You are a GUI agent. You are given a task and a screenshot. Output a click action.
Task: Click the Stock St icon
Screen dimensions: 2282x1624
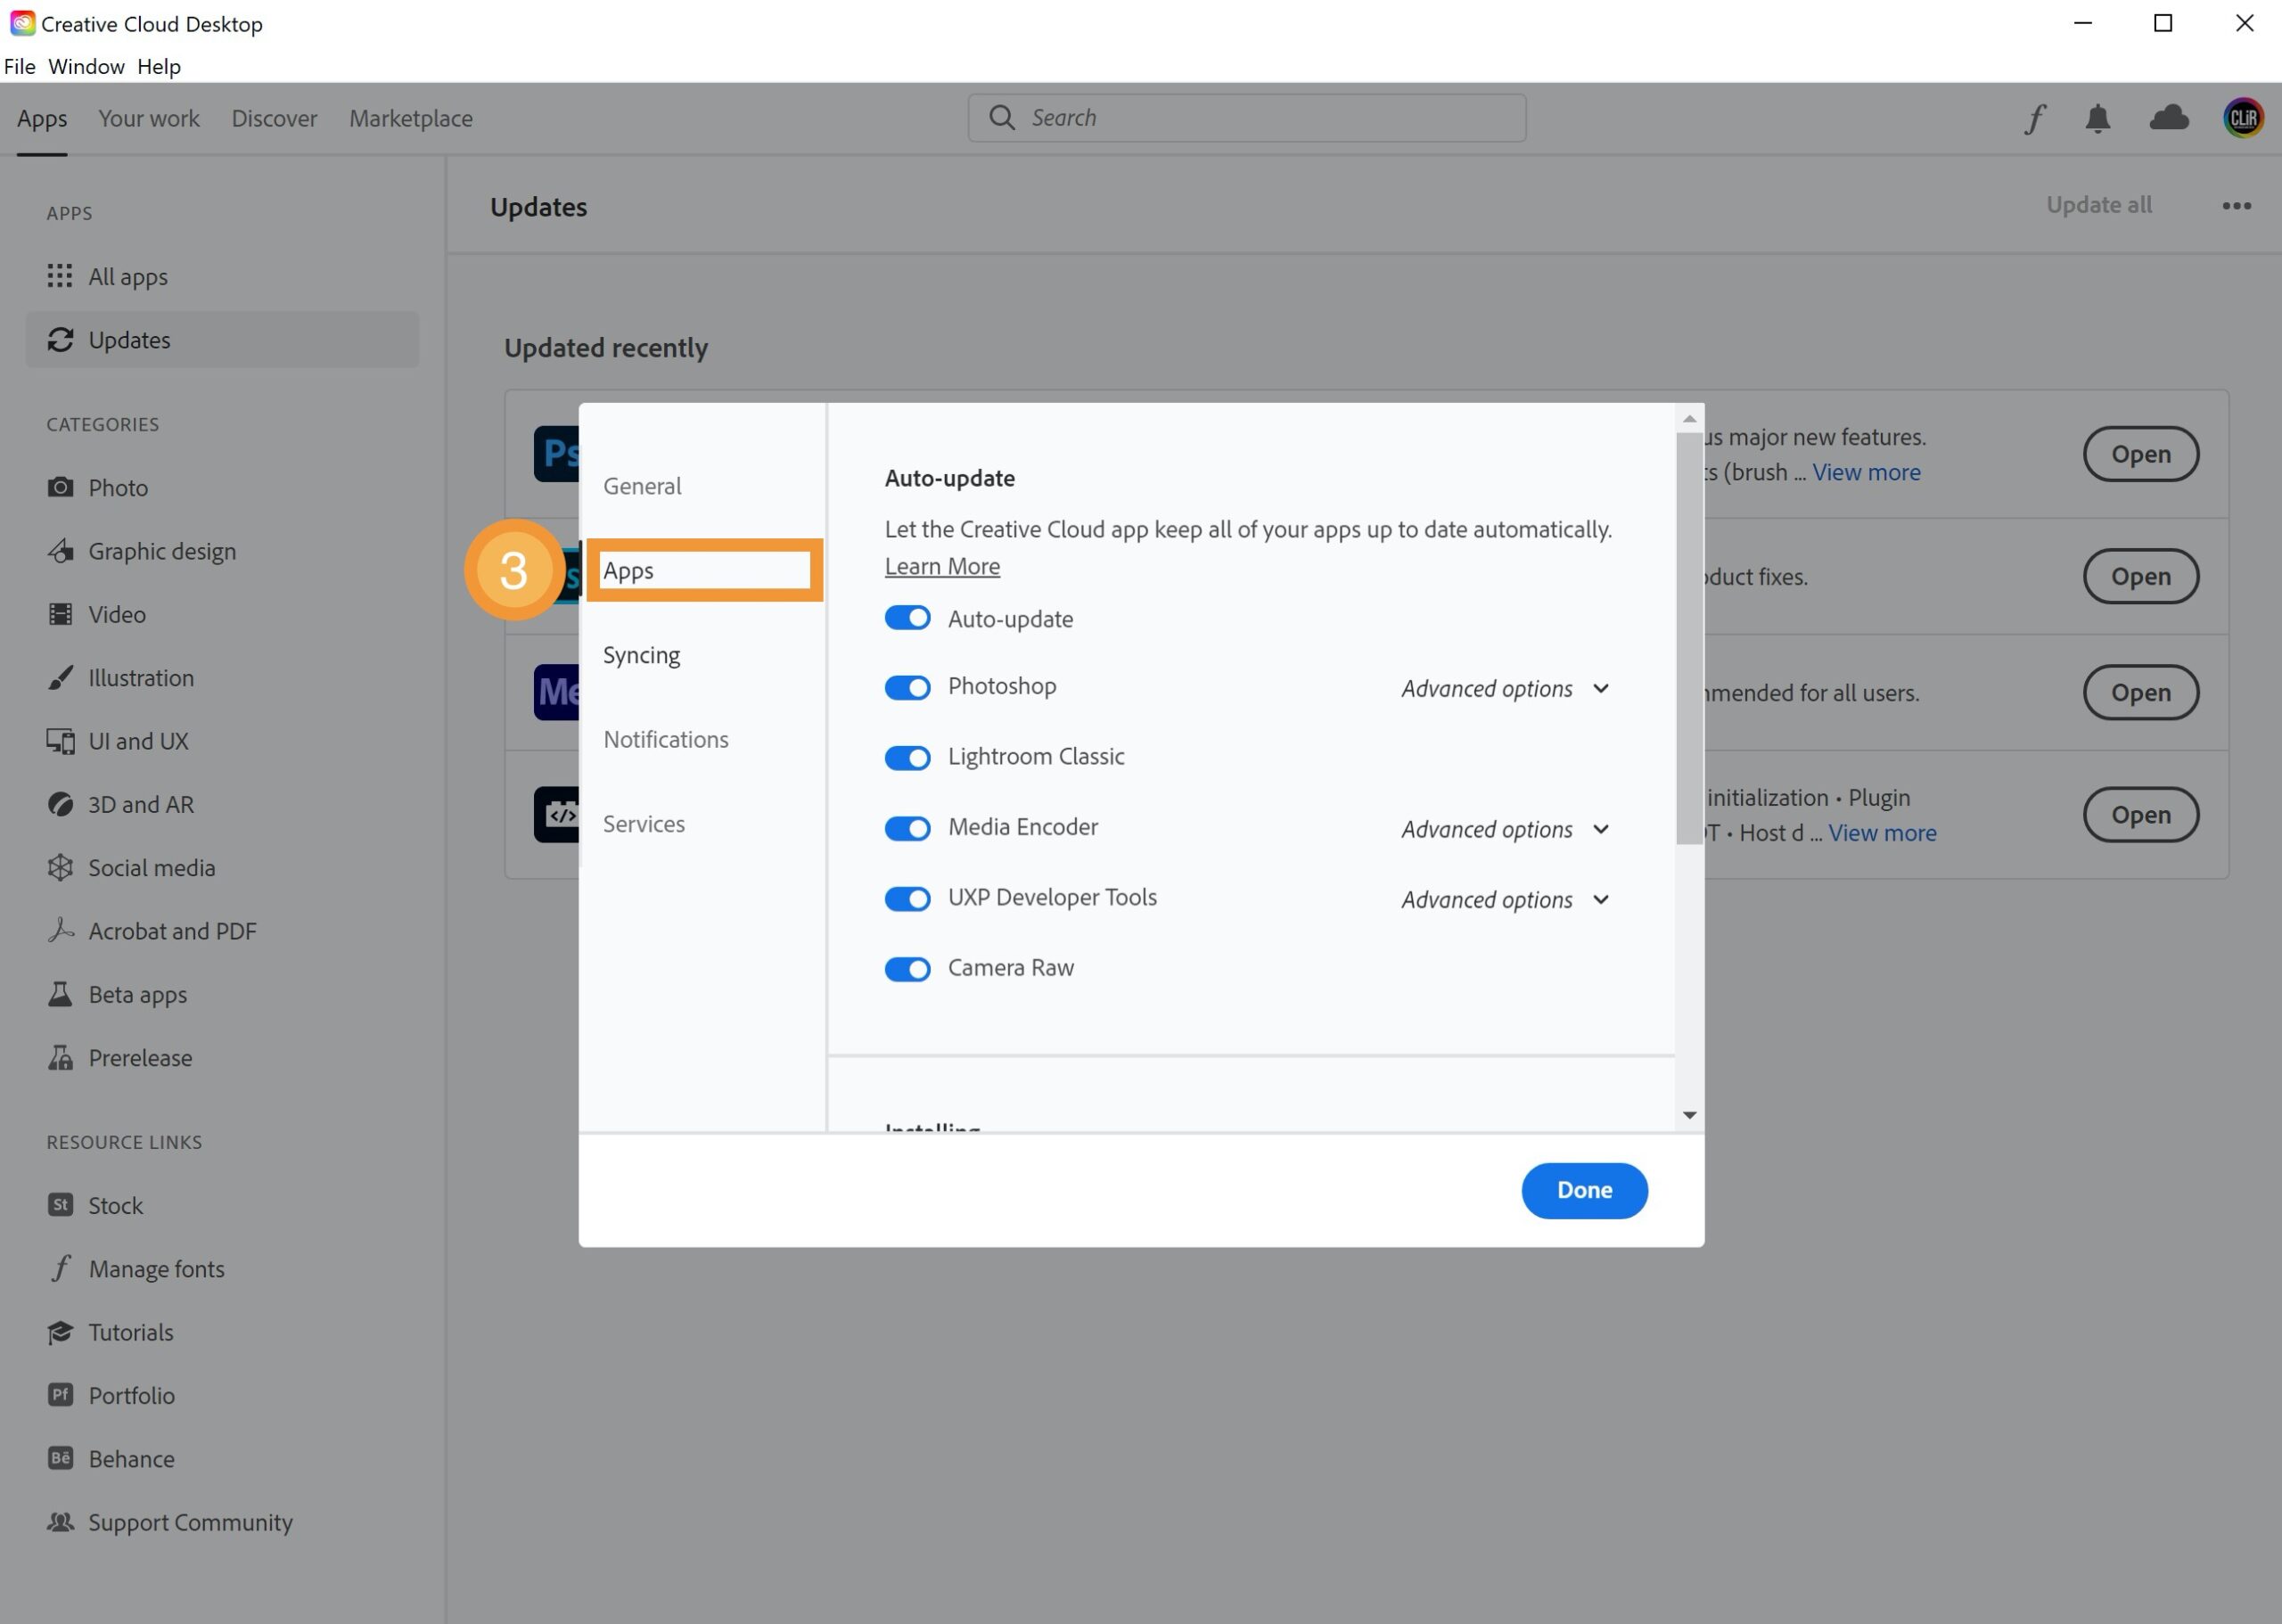[60, 1205]
